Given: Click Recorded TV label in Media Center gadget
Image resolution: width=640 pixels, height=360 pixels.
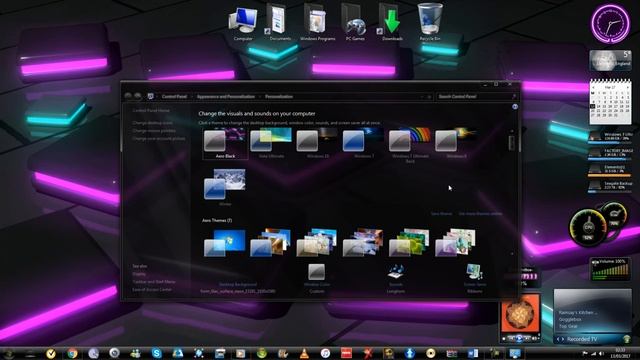Looking at the screenshot, I should point(582,339).
